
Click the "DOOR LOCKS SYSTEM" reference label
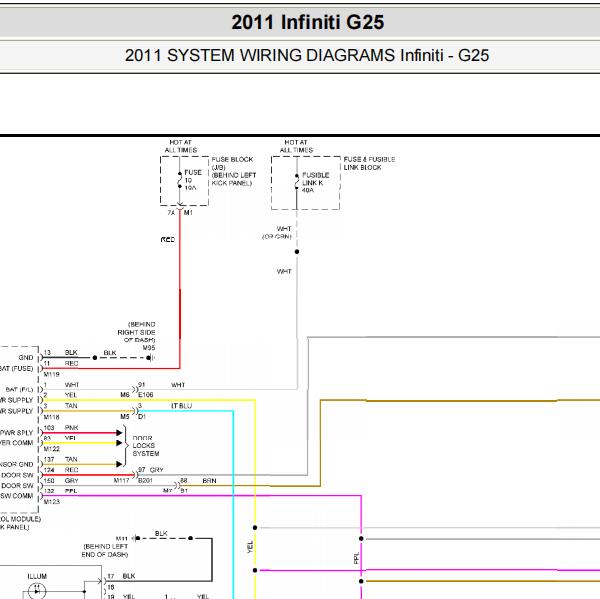tap(146, 446)
